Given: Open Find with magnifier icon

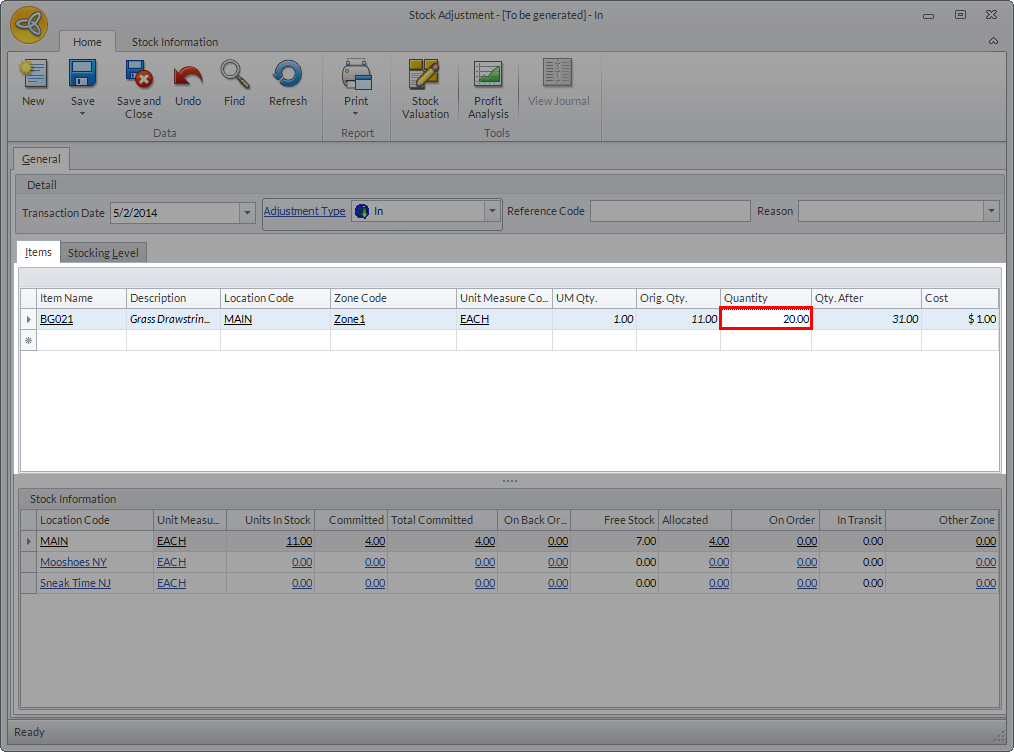Looking at the screenshot, I should point(235,76).
